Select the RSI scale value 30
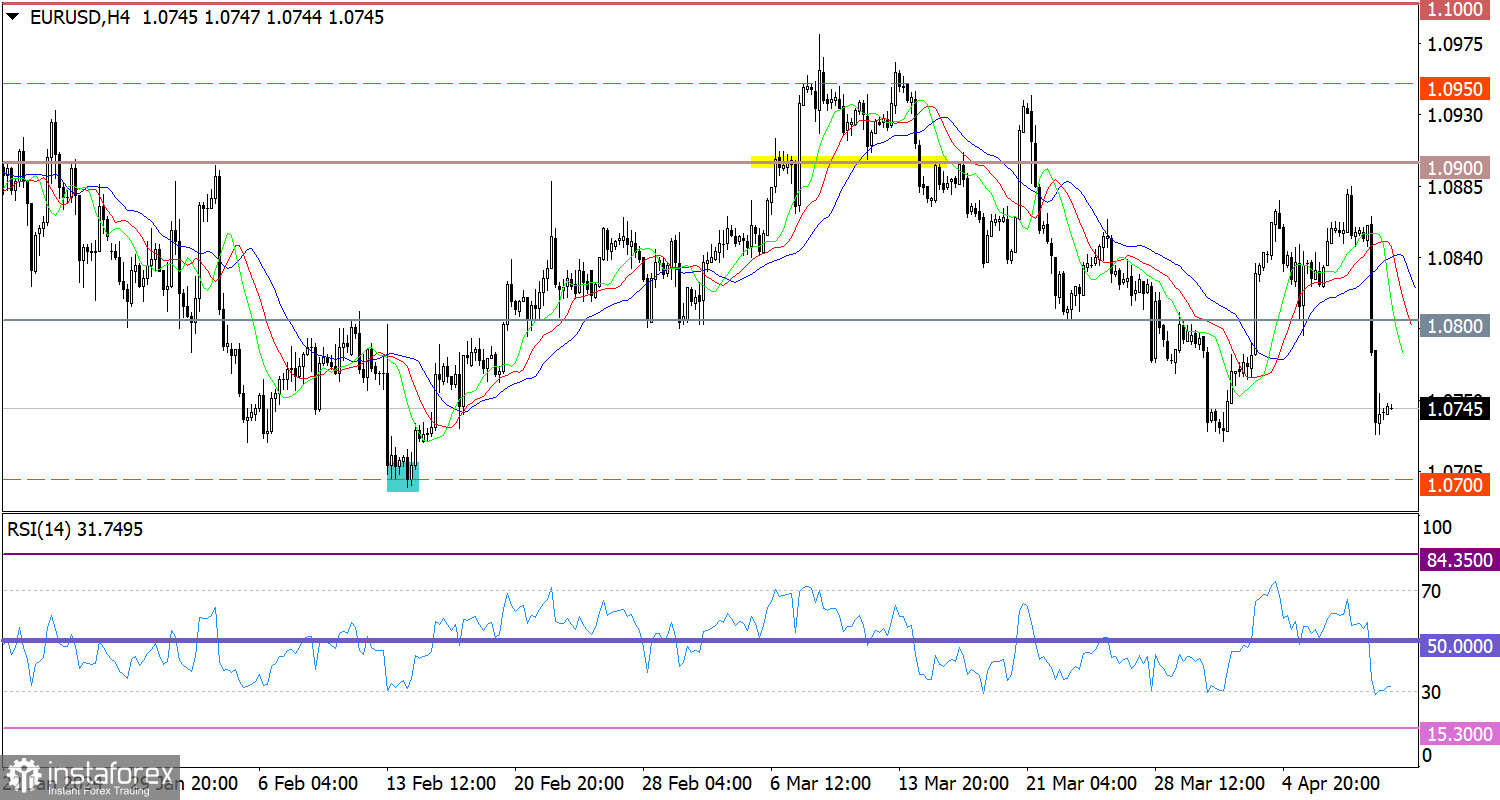This screenshot has width=1500, height=800. pyautogui.click(x=1432, y=692)
